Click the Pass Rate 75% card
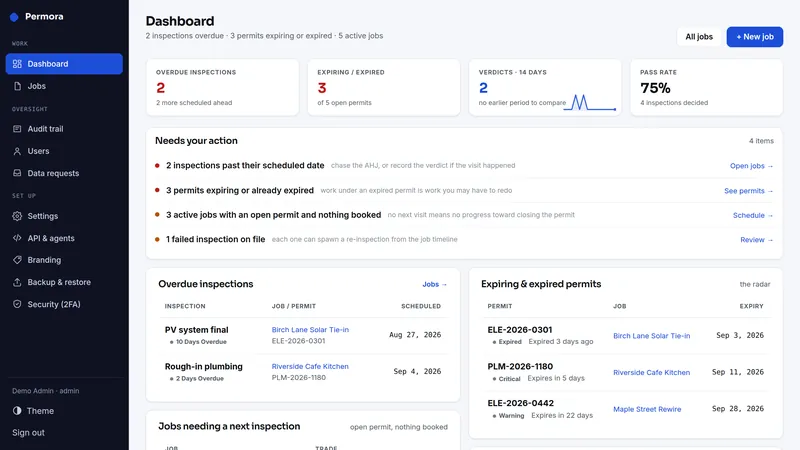The height and width of the screenshot is (450, 800). tap(707, 87)
